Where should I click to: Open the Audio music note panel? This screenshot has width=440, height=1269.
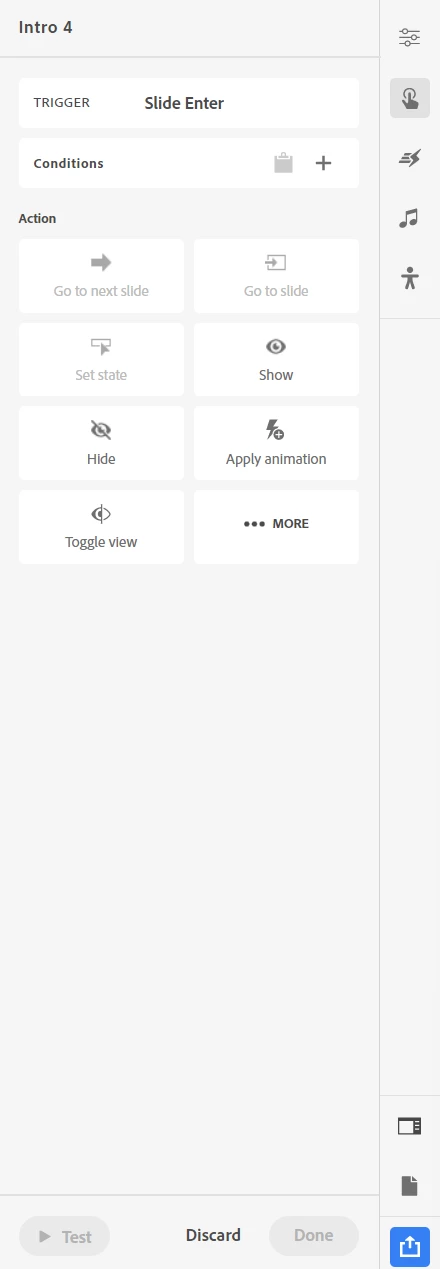(x=409, y=218)
